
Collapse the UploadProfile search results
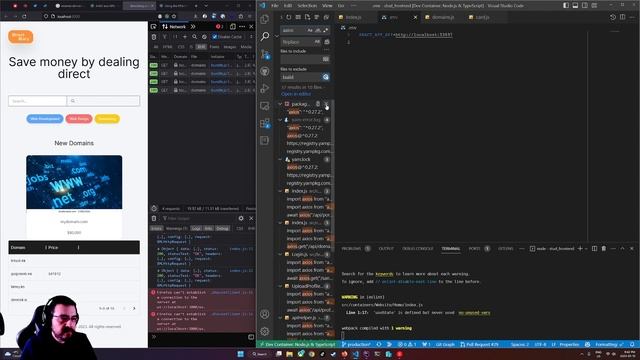[280, 286]
